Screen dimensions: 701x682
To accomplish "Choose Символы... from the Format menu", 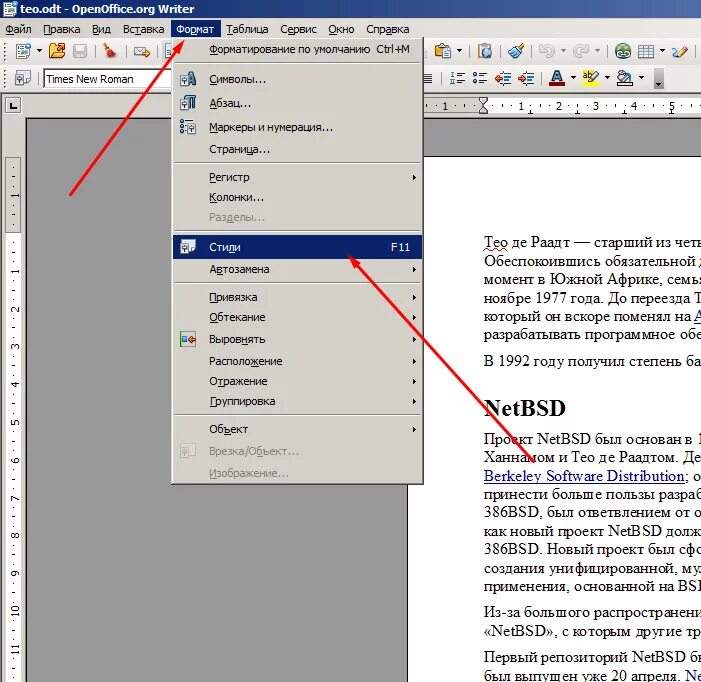I will click(297, 80).
